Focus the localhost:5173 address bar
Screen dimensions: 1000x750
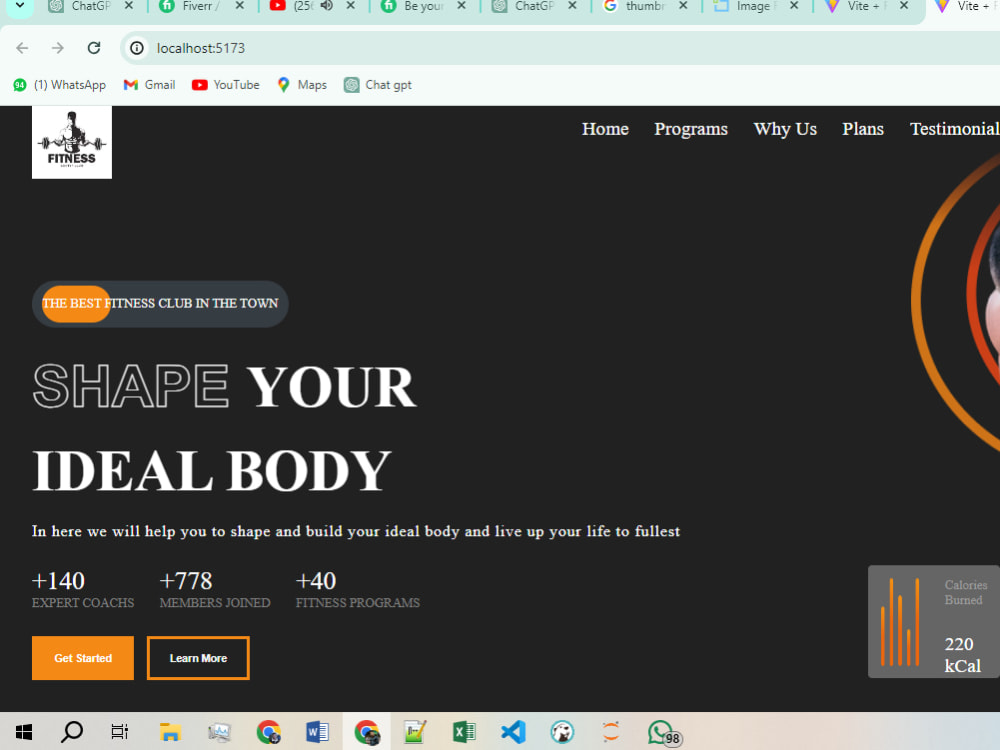pos(560,48)
